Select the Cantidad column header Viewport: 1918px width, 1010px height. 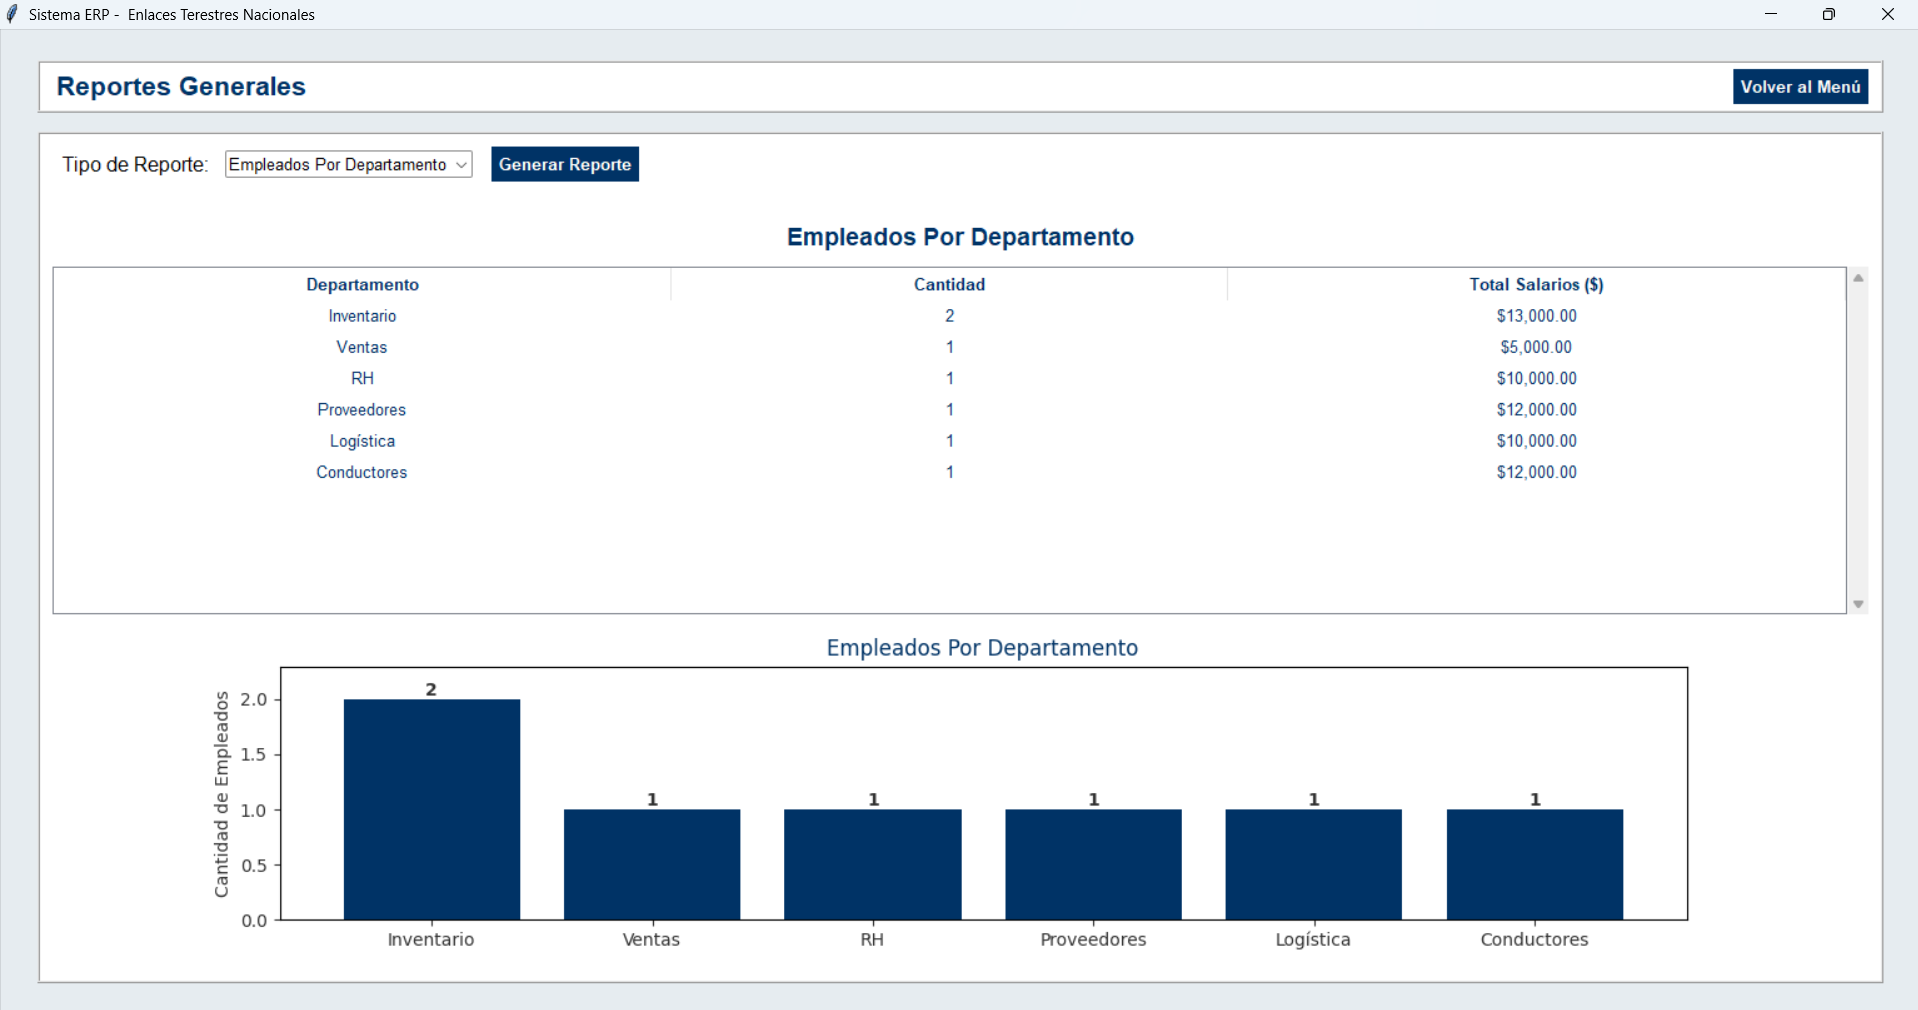coord(949,285)
